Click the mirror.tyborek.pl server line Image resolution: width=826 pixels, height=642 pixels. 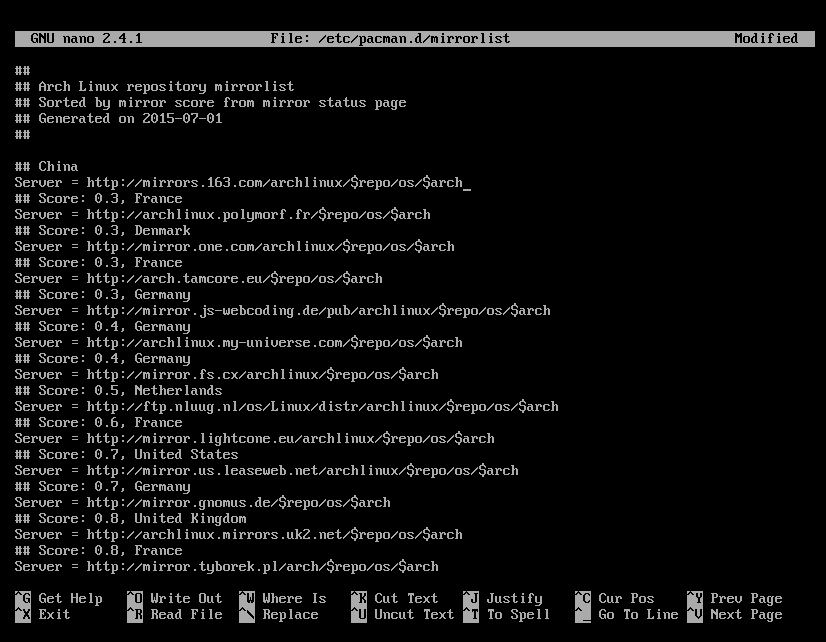227,567
